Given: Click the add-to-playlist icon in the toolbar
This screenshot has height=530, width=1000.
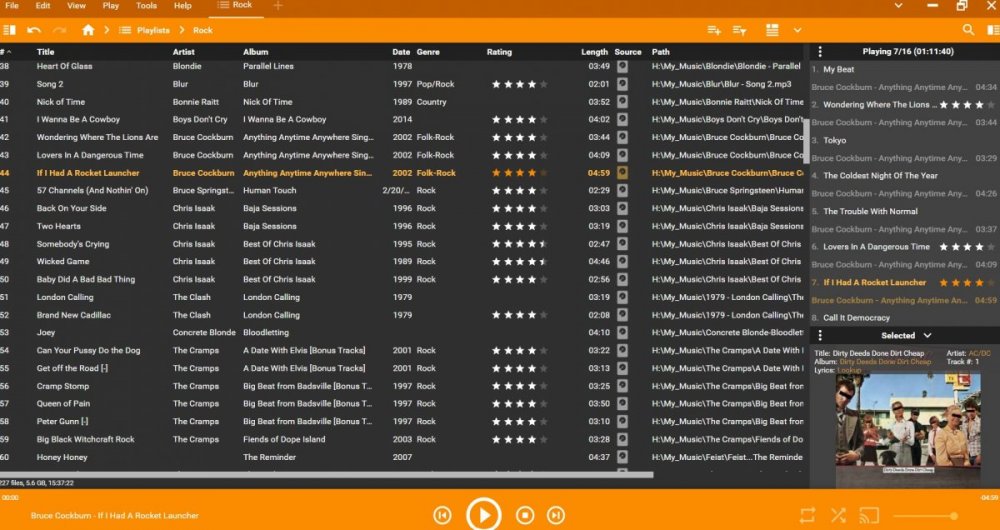Looking at the screenshot, I should (x=714, y=30).
